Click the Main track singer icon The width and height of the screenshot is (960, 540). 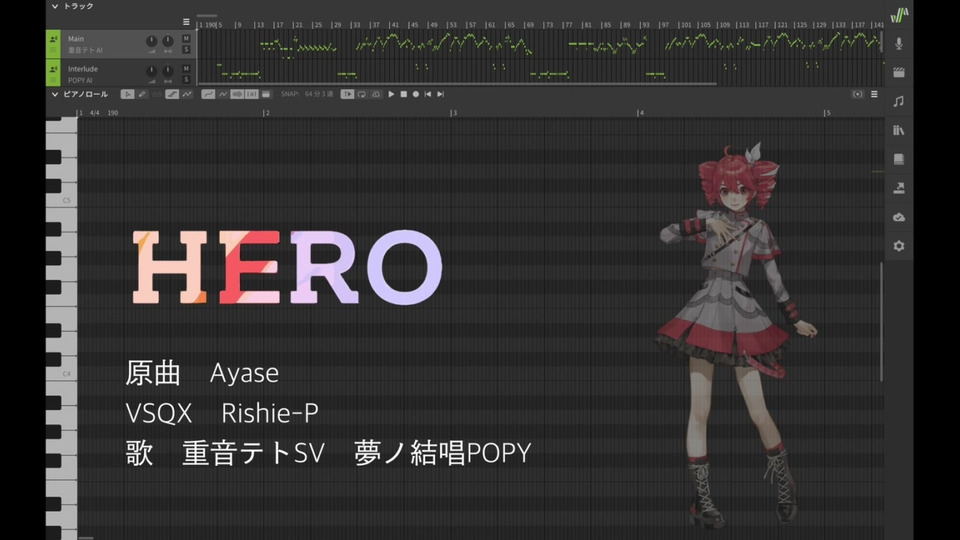click(x=53, y=39)
